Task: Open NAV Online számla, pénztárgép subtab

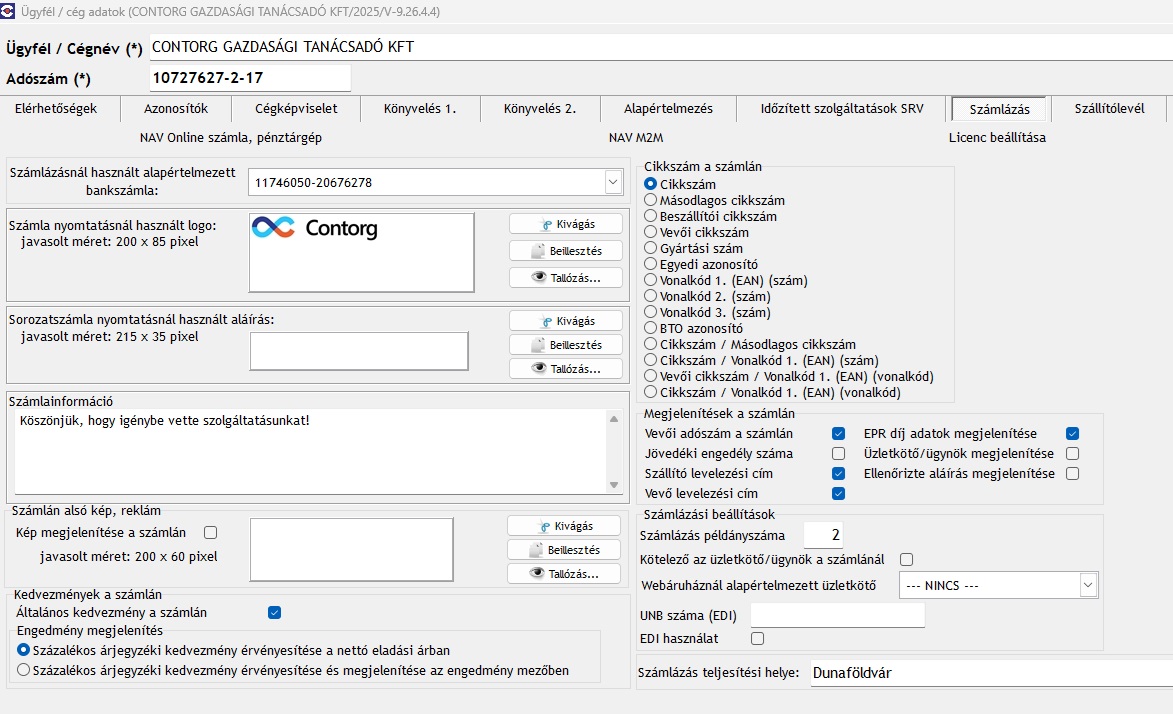Action: (230, 138)
